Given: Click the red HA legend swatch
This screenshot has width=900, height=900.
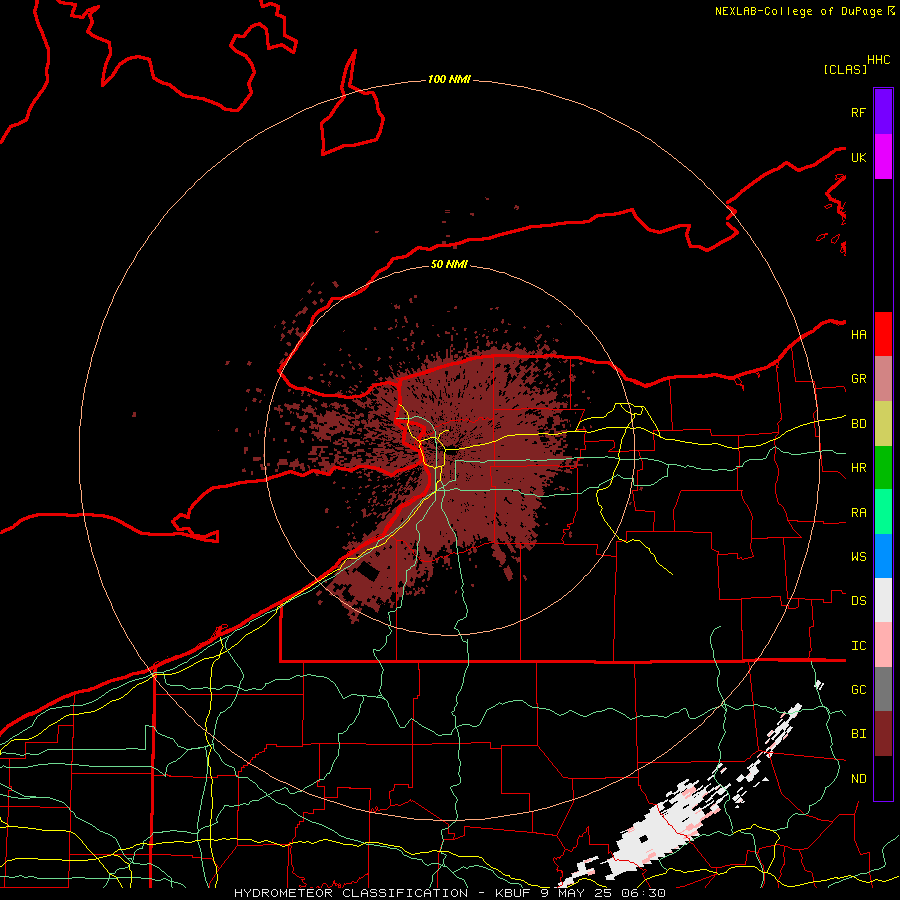Looking at the screenshot, I should [x=883, y=334].
